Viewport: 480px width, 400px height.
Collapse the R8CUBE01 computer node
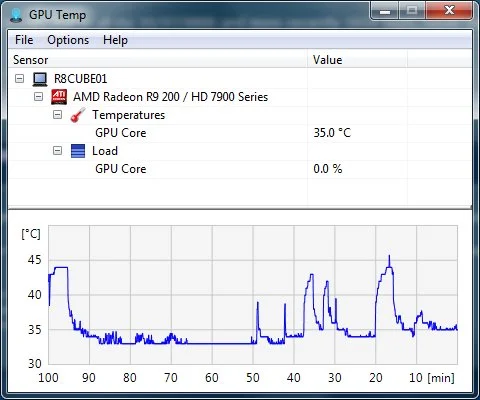20,79
